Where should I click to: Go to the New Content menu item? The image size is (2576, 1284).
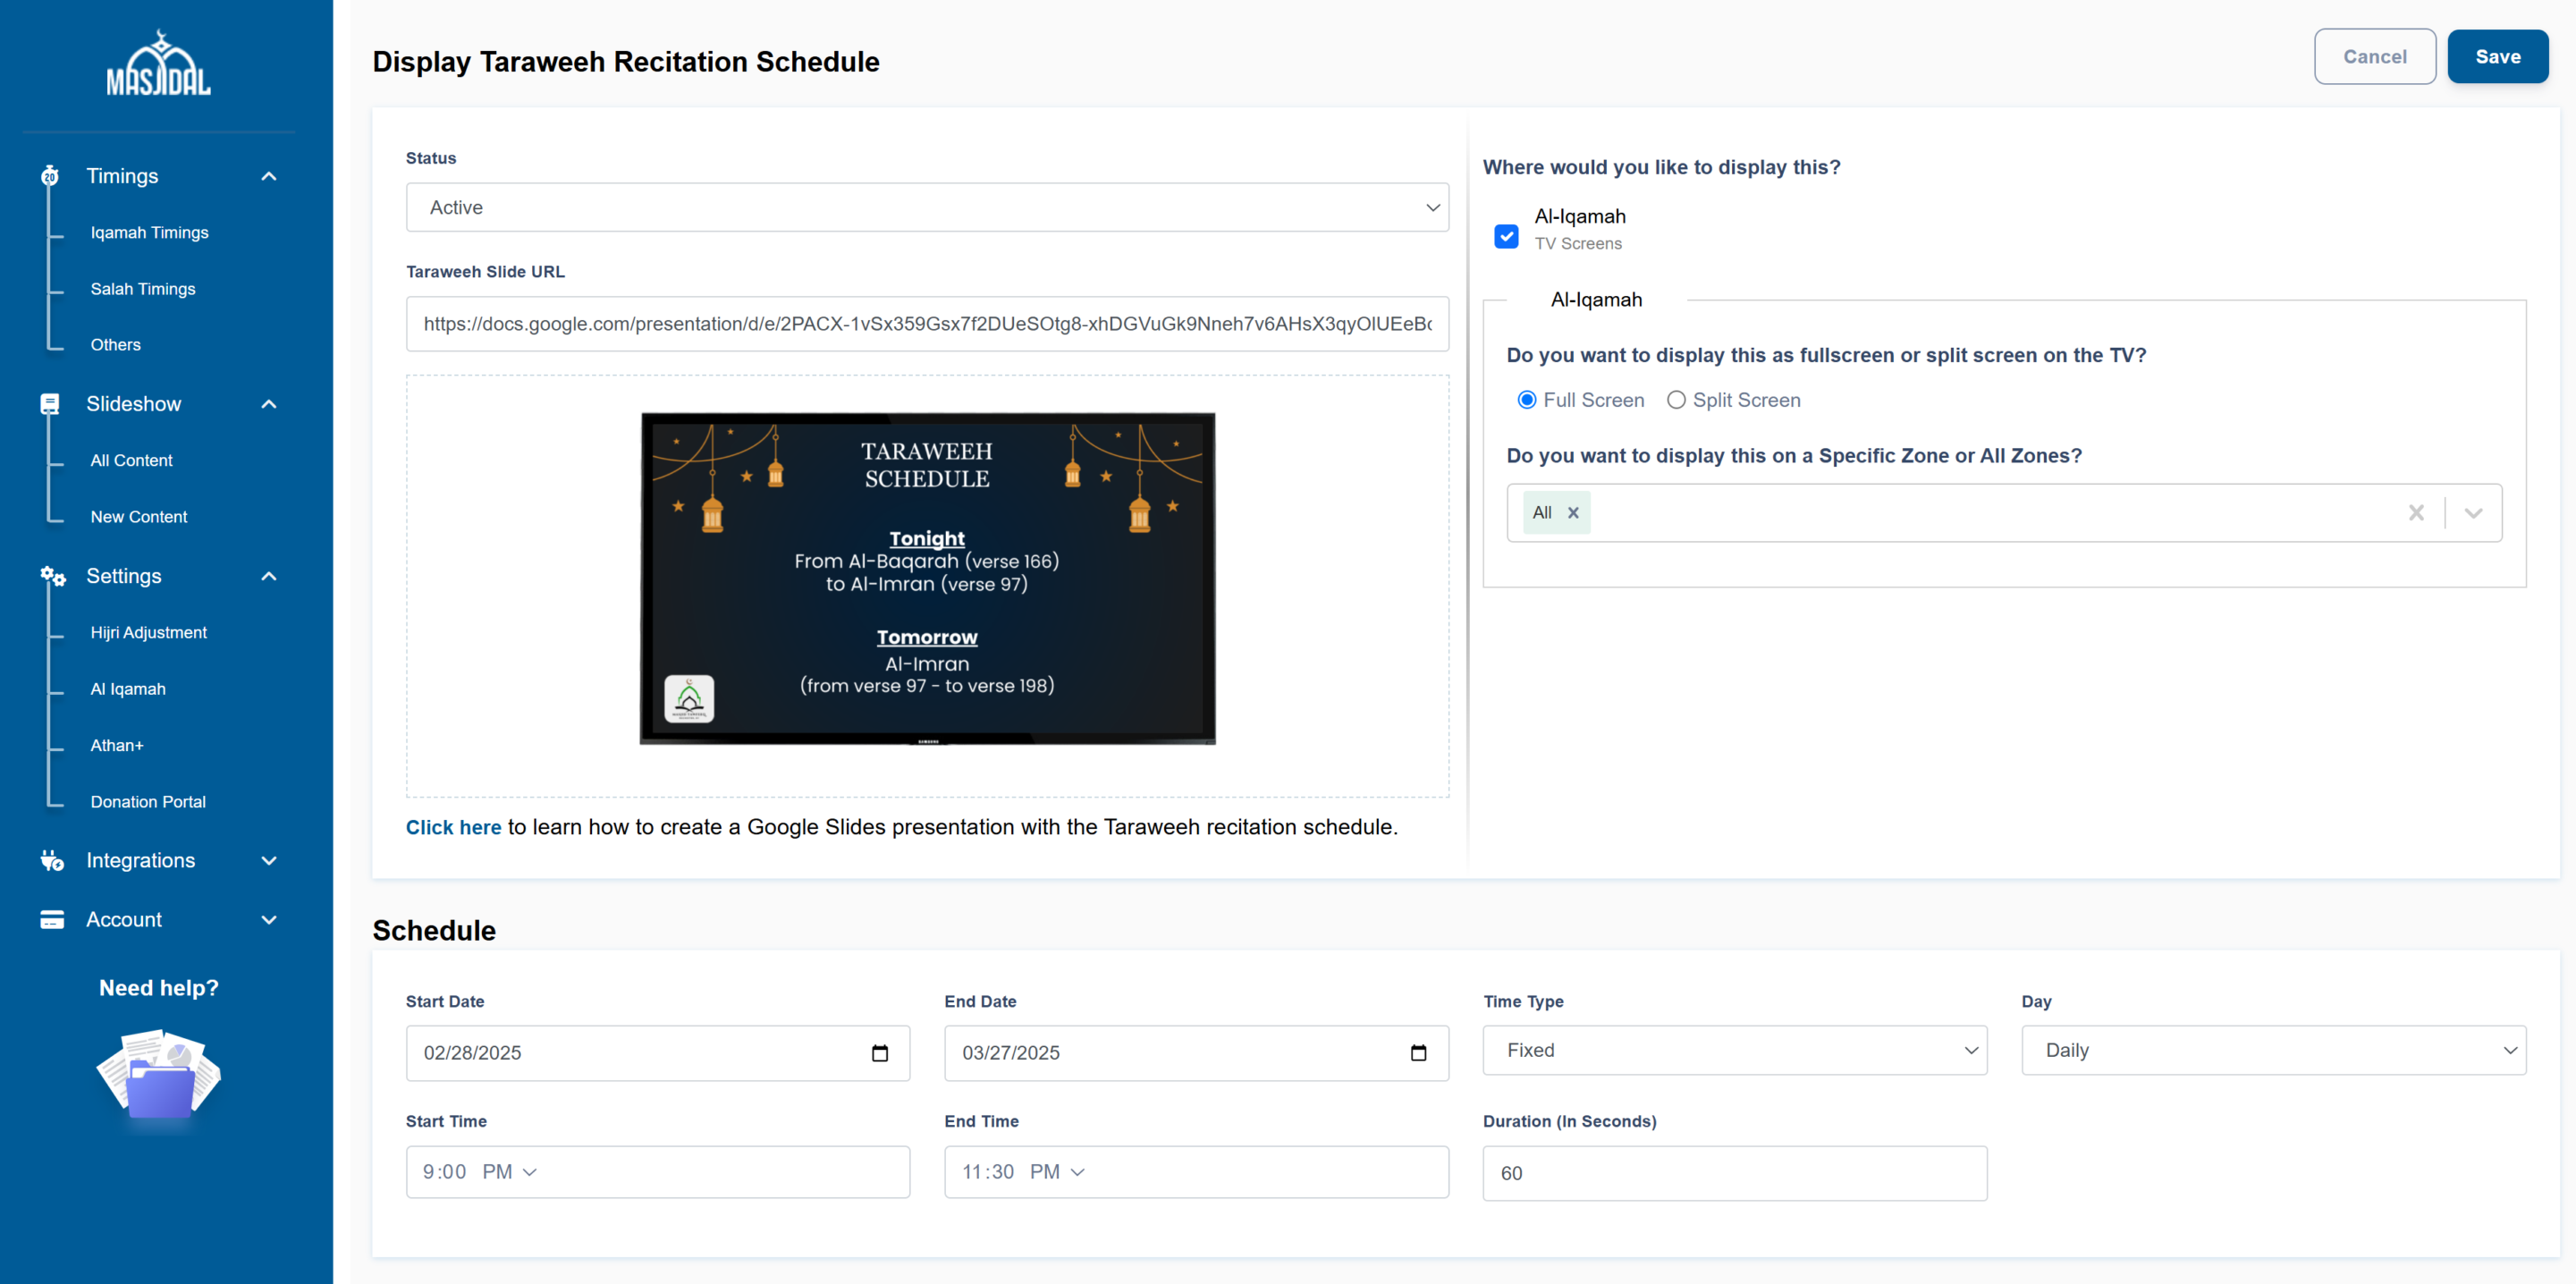pyautogui.click(x=138, y=517)
